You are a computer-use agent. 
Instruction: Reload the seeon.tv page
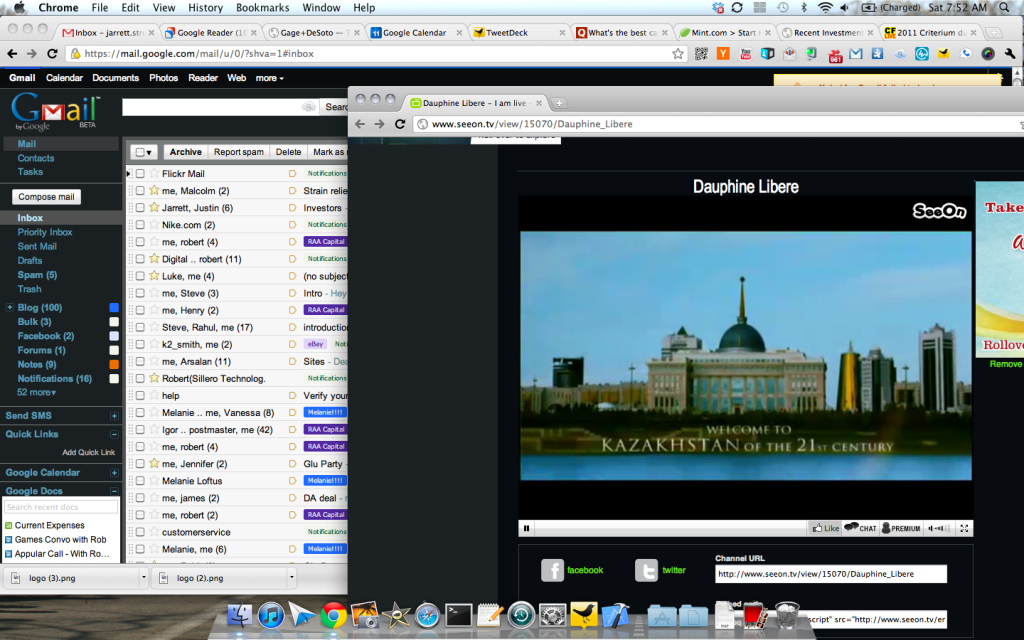pos(400,124)
